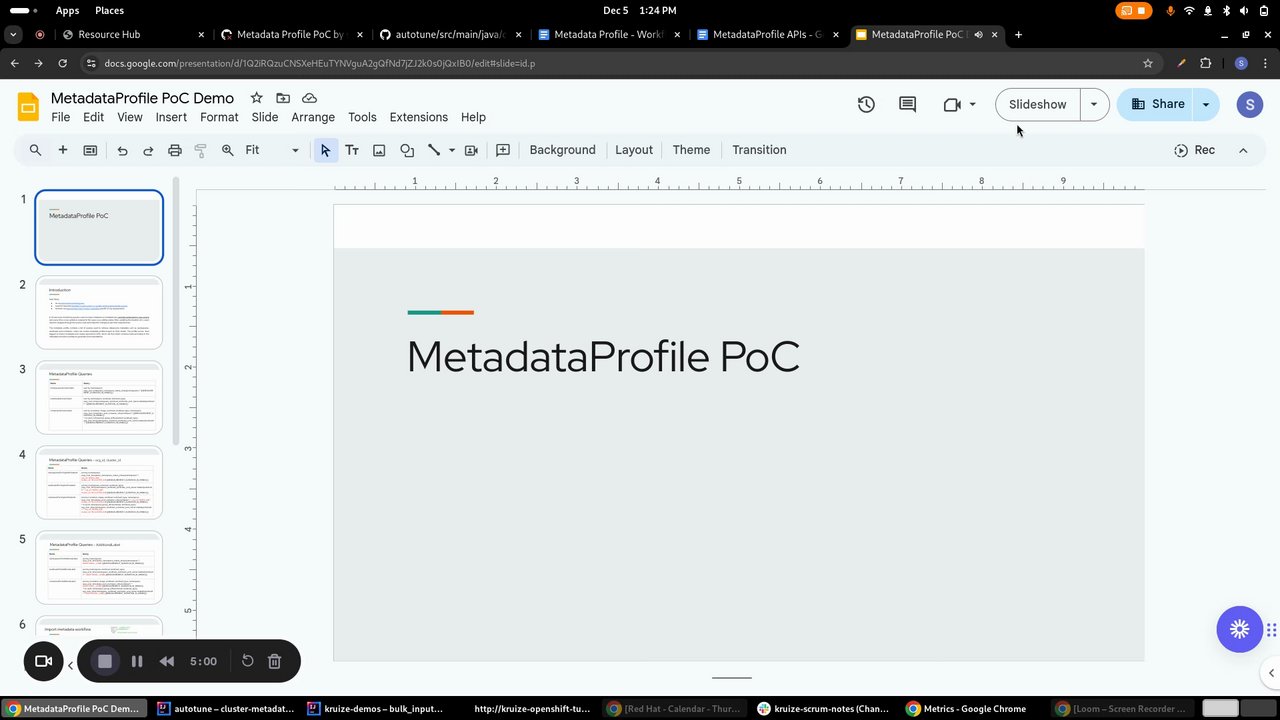Open the Format menu
Screen dimensions: 1280x720
click(x=219, y=117)
